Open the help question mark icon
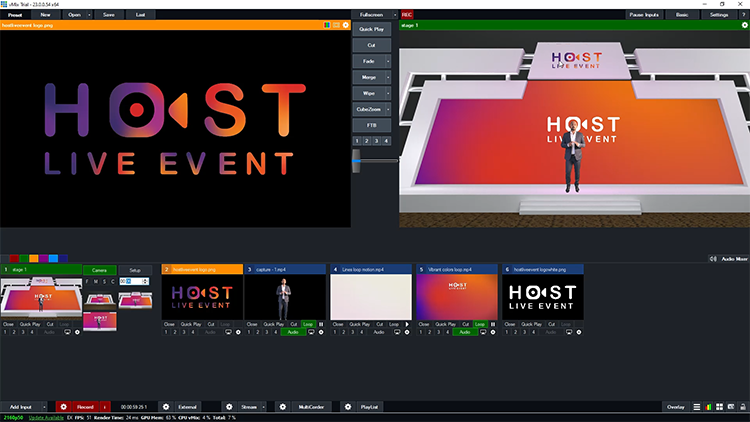 (x=743, y=15)
